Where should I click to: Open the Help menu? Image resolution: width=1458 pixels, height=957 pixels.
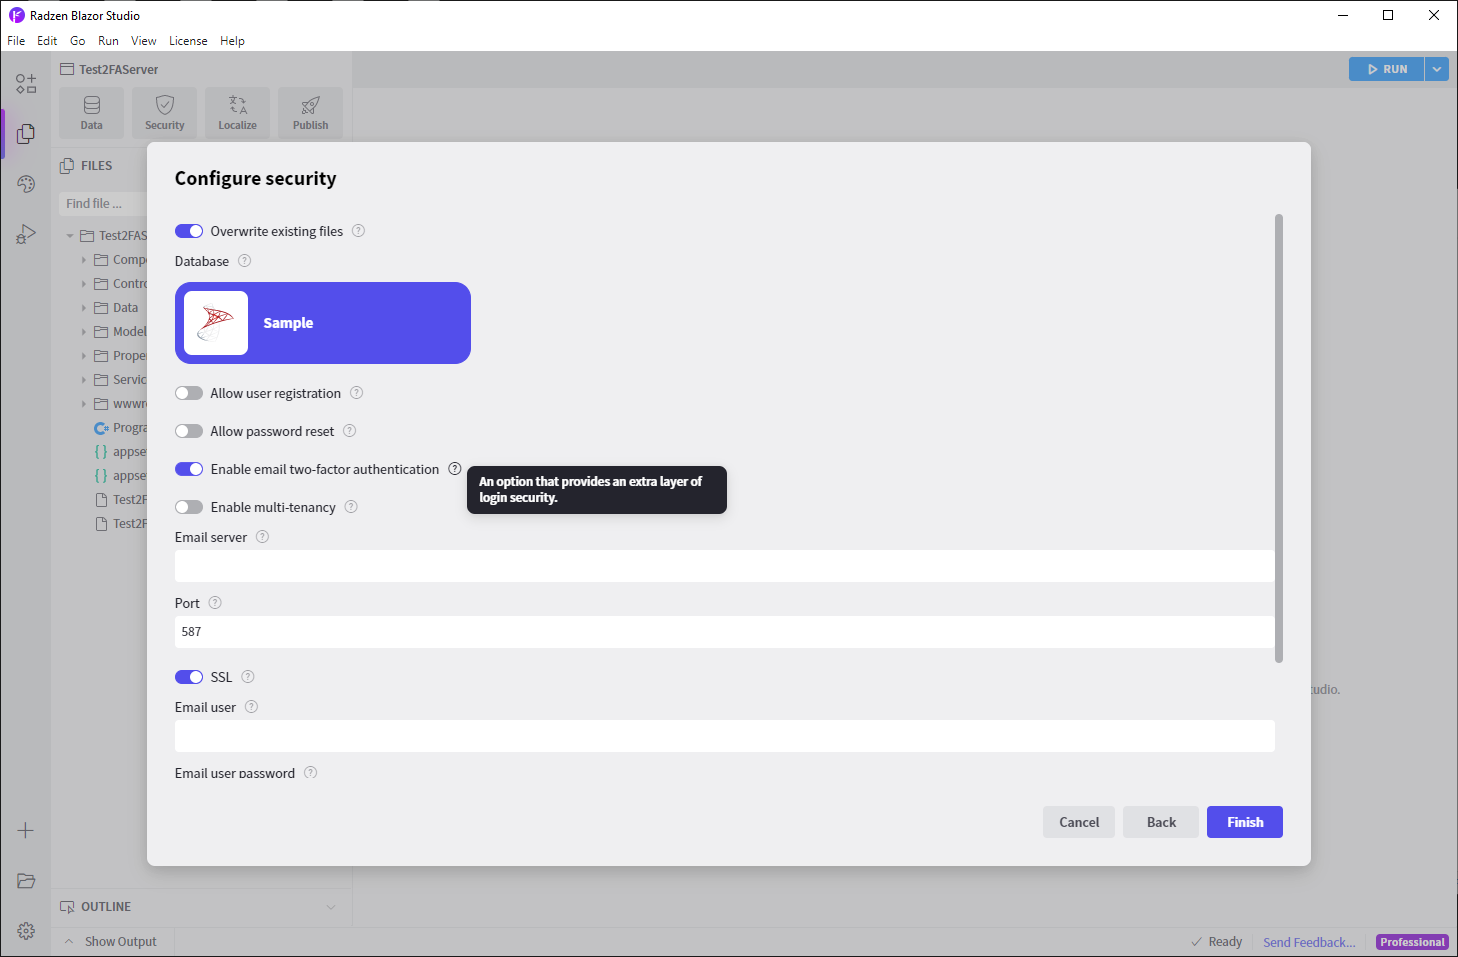point(232,41)
